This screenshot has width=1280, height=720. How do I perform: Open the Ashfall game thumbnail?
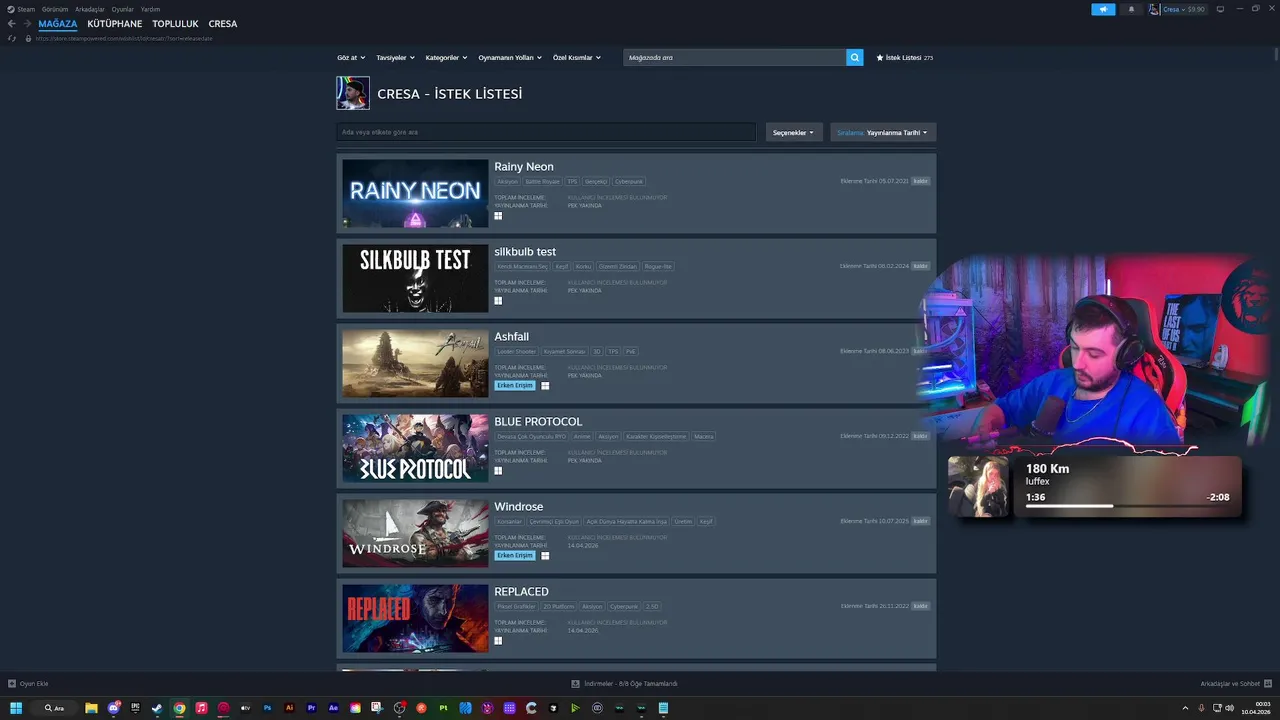[415, 364]
